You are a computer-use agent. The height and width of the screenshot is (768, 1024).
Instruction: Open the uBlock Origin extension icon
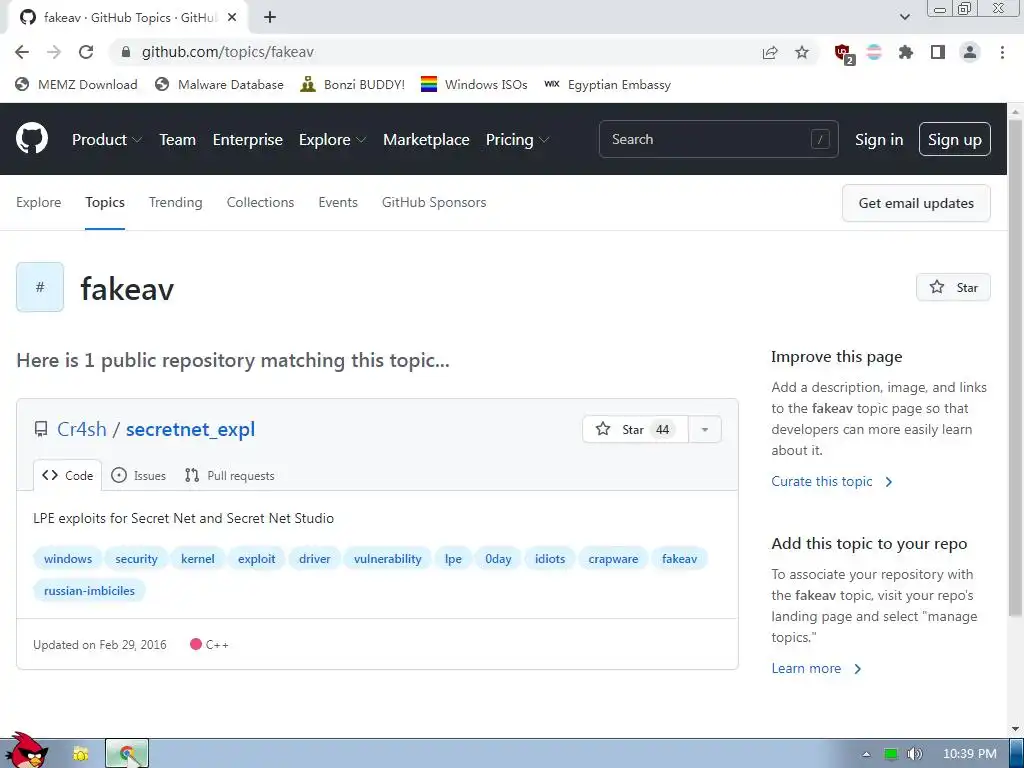coord(844,53)
